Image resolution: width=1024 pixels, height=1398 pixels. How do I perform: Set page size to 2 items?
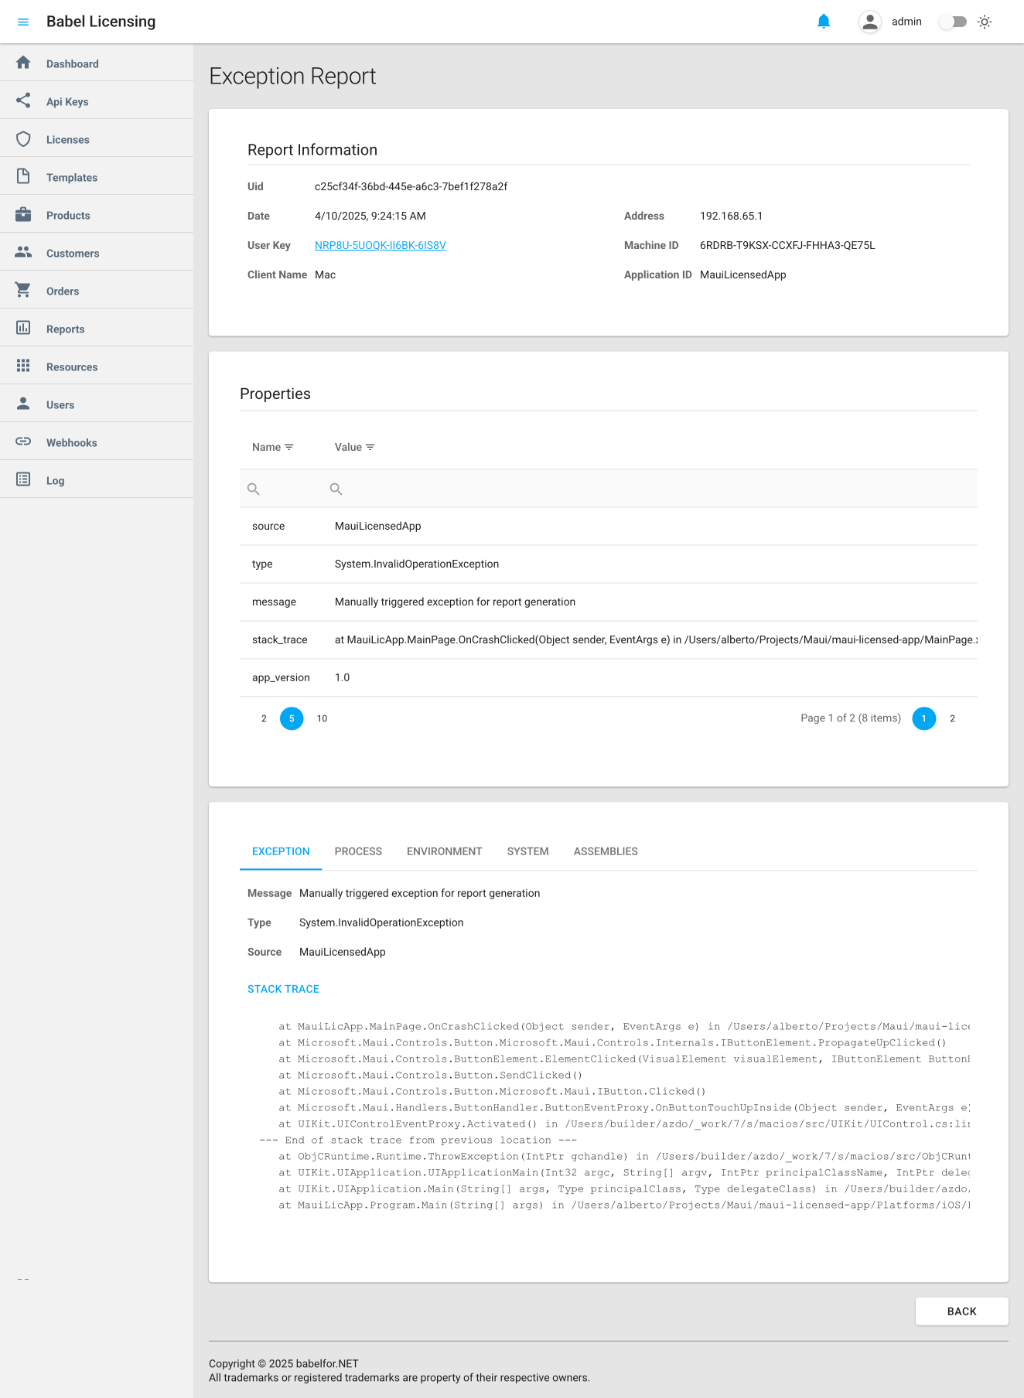[x=264, y=719]
